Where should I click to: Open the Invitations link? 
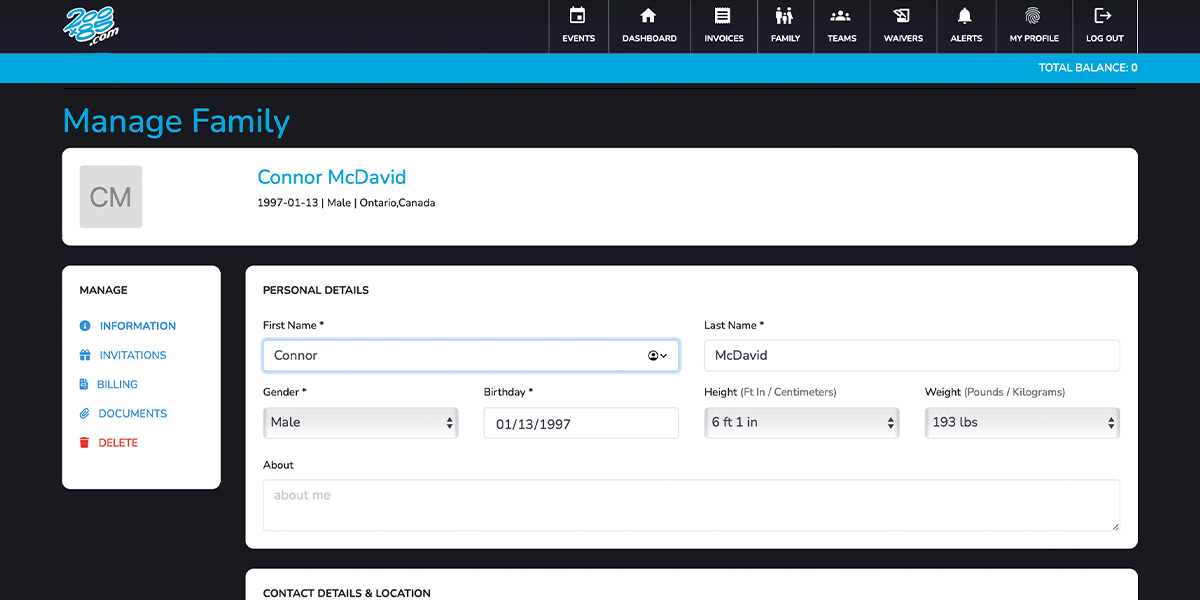pyautogui.click(x=133, y=355)
